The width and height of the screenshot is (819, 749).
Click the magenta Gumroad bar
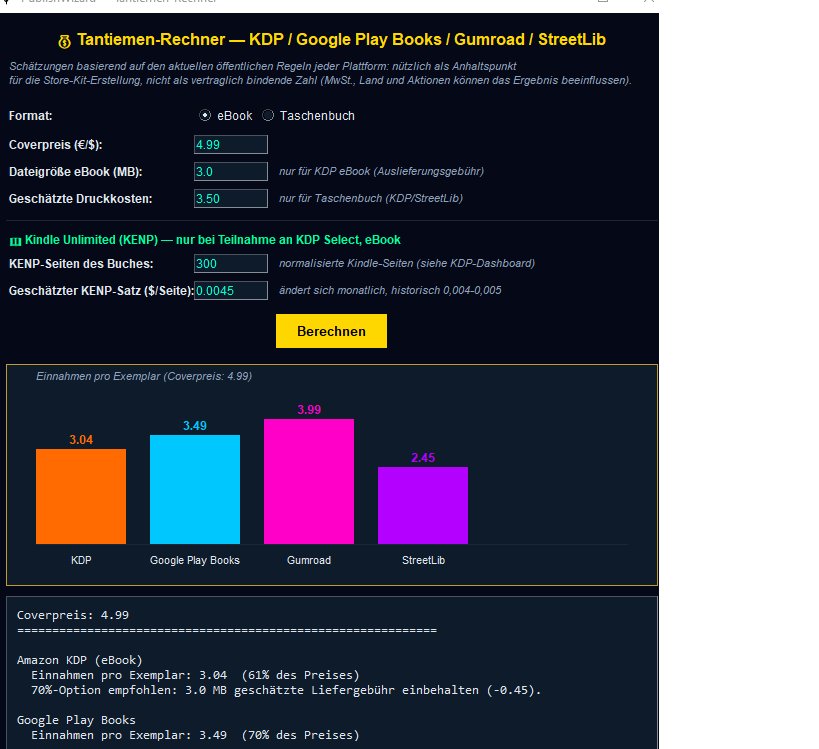pyautogui.click(x=309, y=482)
